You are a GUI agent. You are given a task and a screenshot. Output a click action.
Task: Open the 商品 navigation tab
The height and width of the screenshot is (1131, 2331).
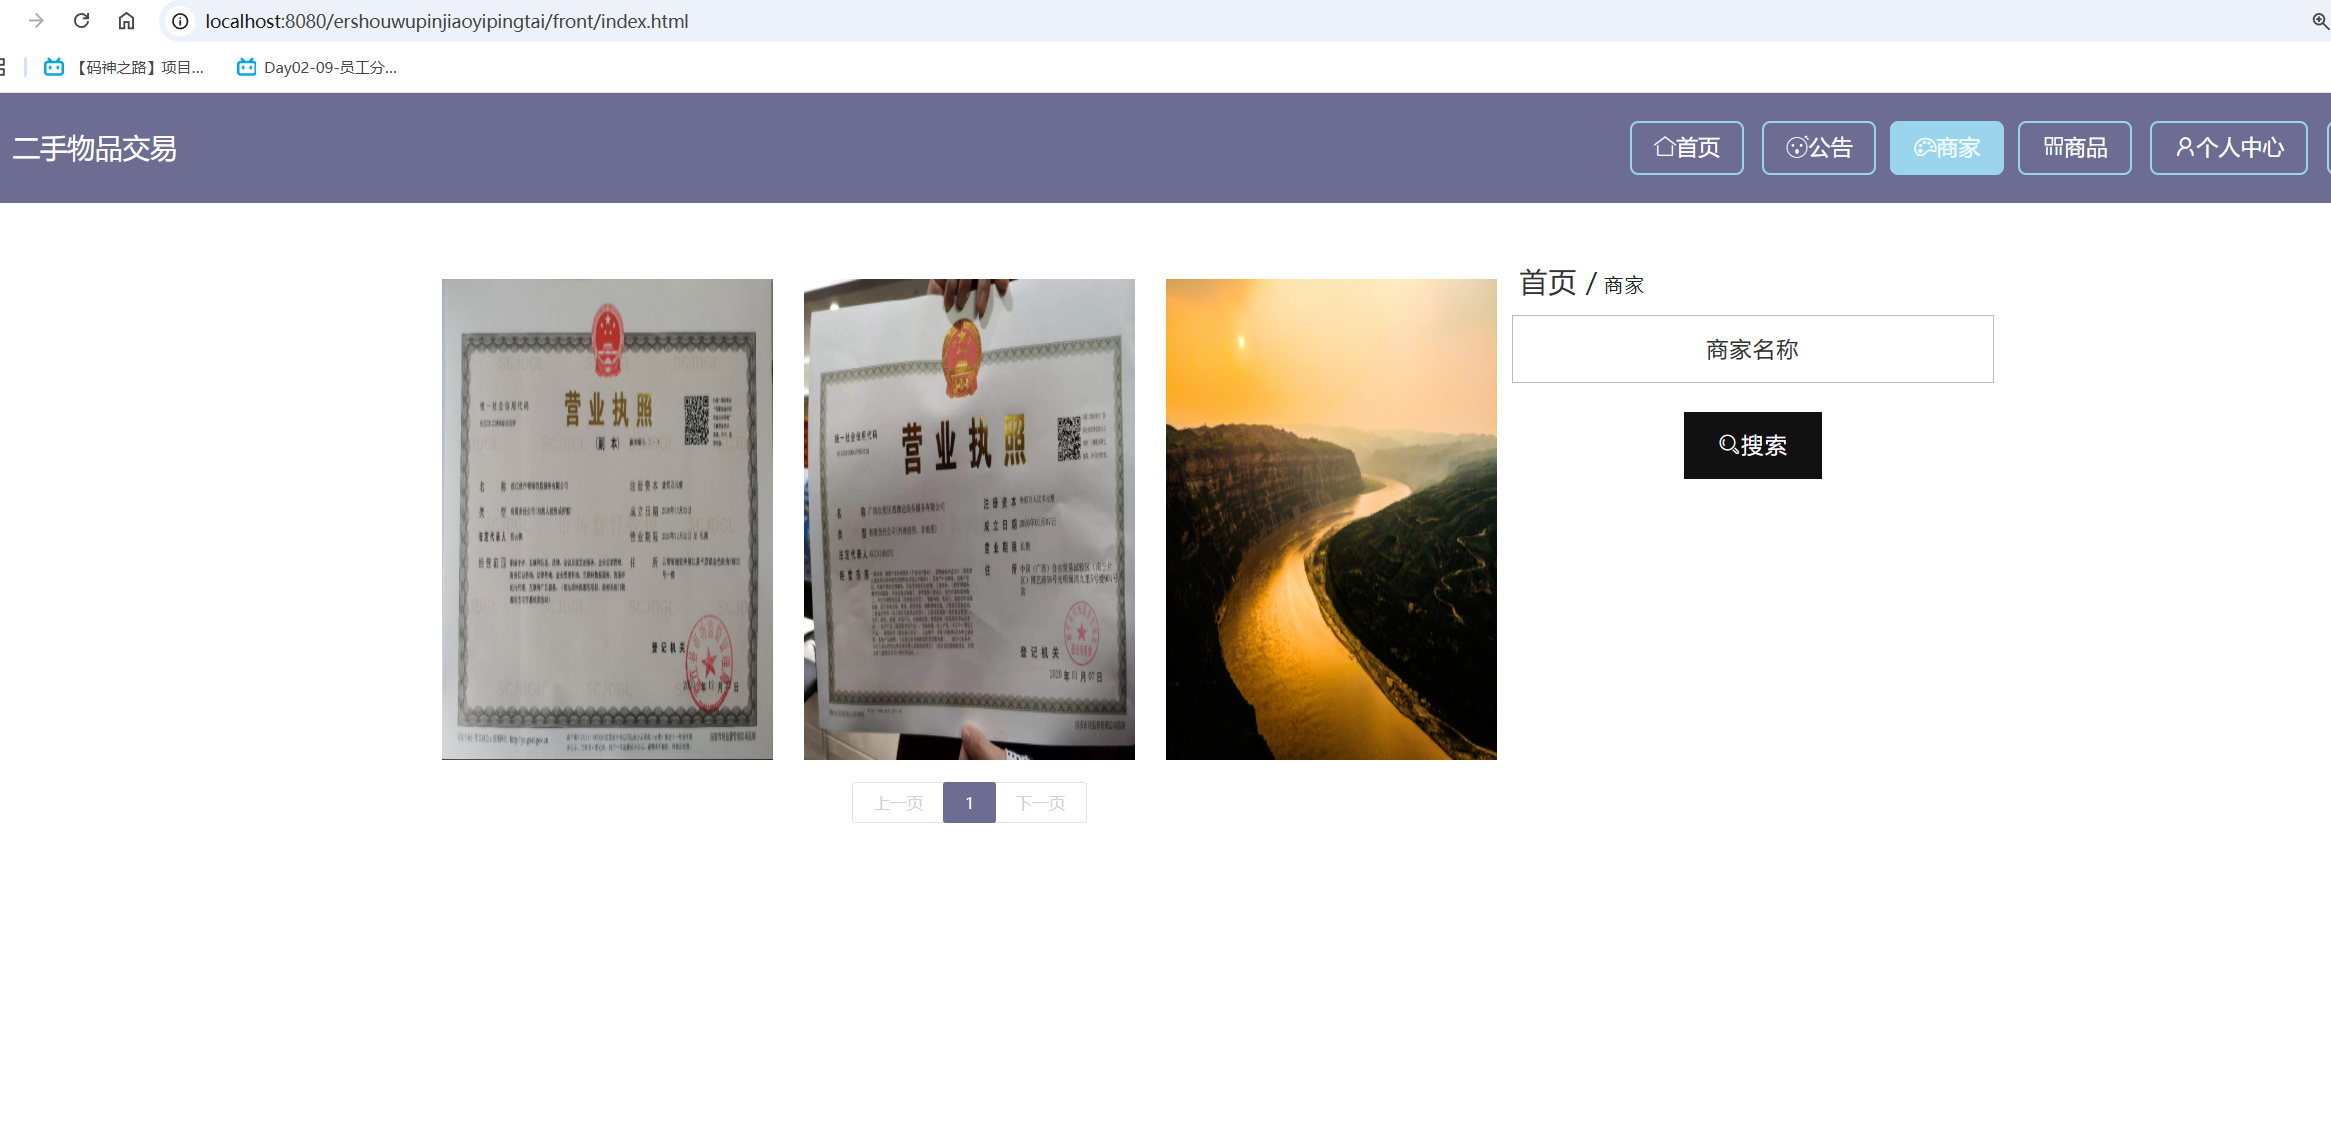click(2075, 148)
